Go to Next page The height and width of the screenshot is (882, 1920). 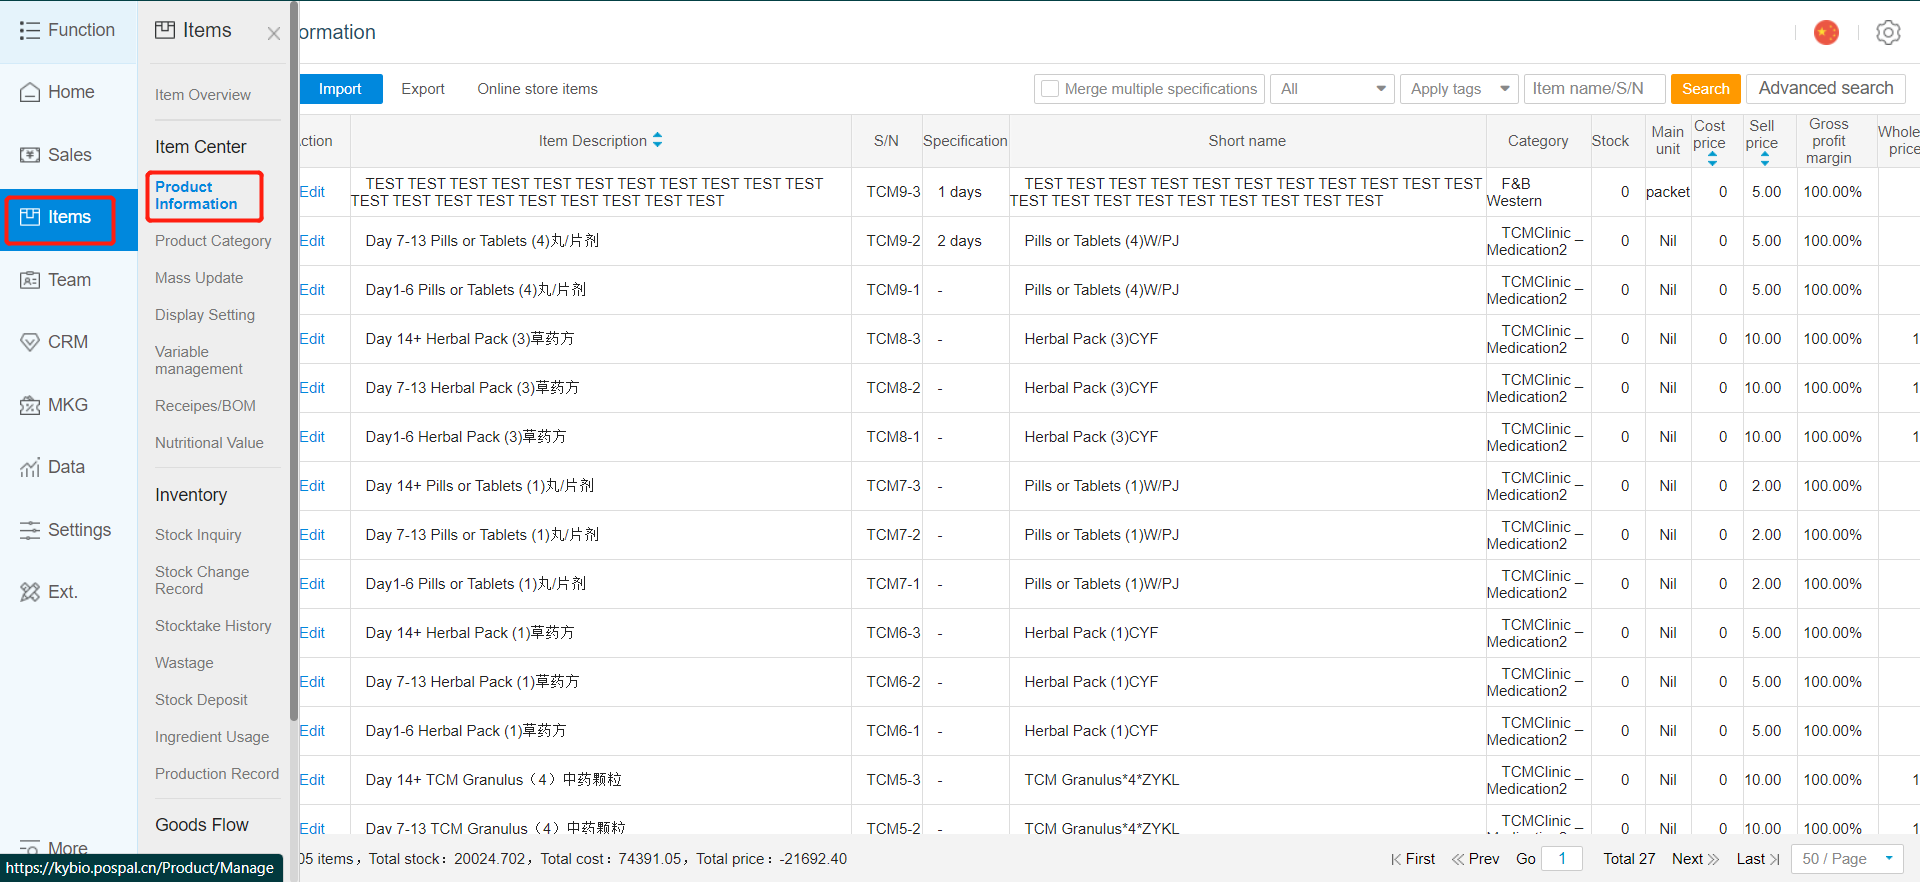(x=1695, y=859)
